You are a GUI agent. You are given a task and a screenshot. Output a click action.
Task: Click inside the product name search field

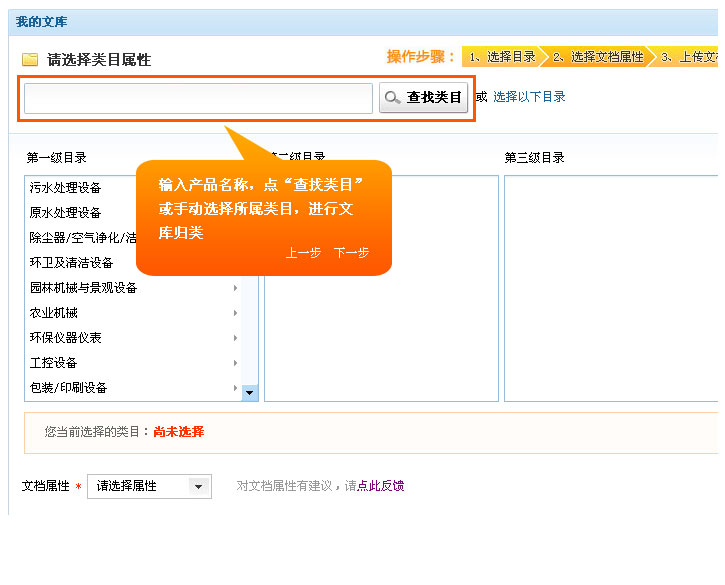[x=198, y=98]
